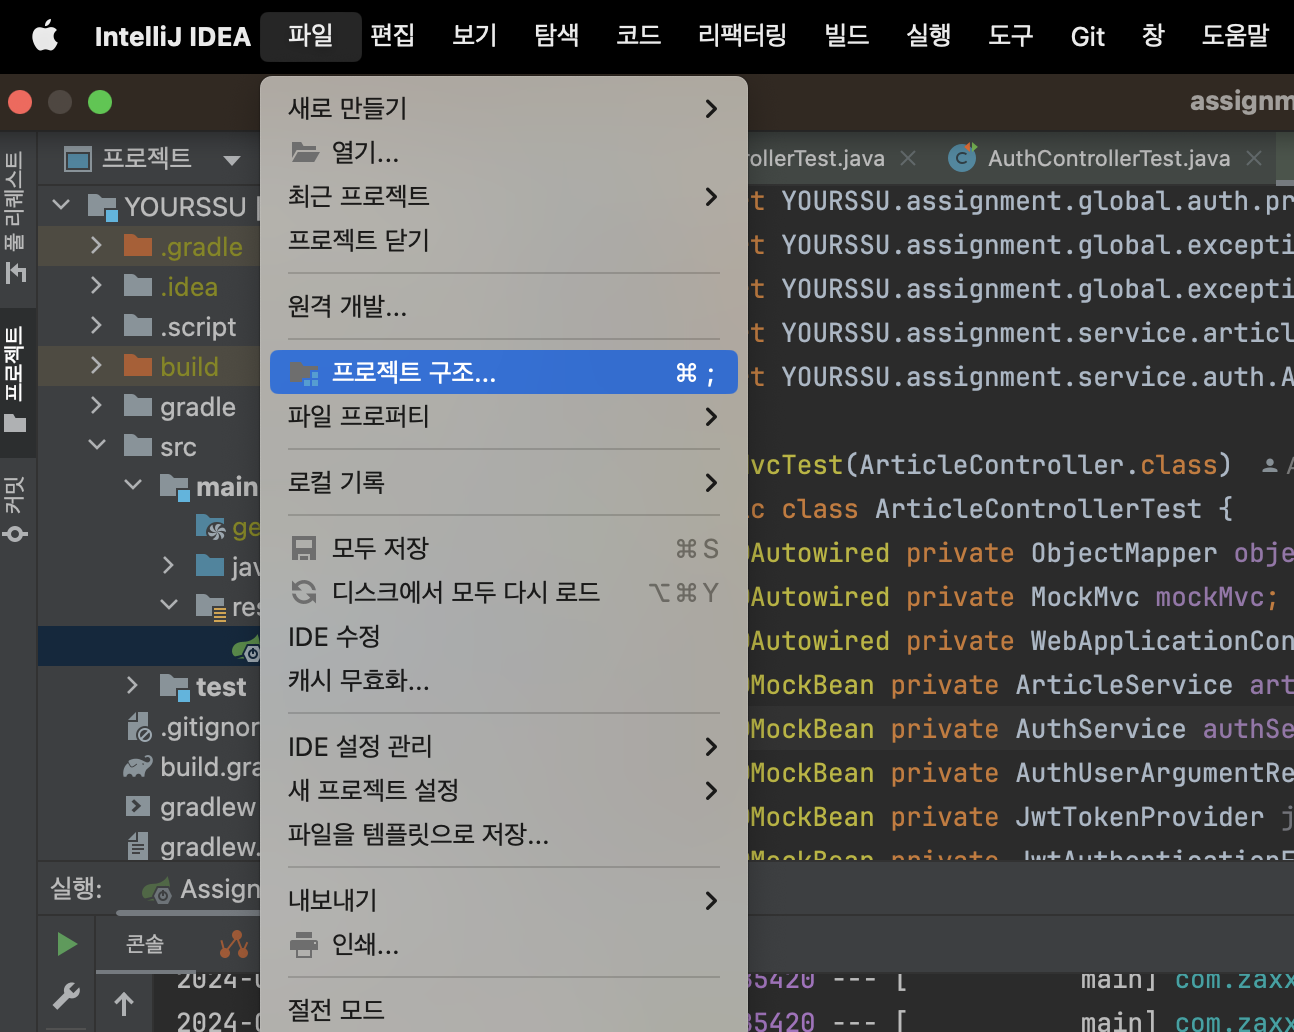
Task: Collapse the YOURSSU project root
Action: [61, 206]
